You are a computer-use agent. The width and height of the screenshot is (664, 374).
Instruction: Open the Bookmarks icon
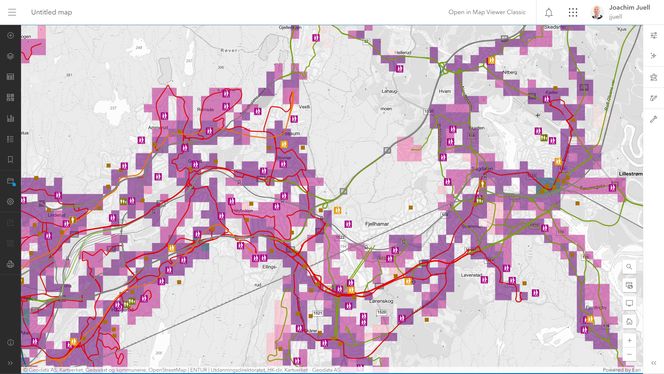coord(11,160)
